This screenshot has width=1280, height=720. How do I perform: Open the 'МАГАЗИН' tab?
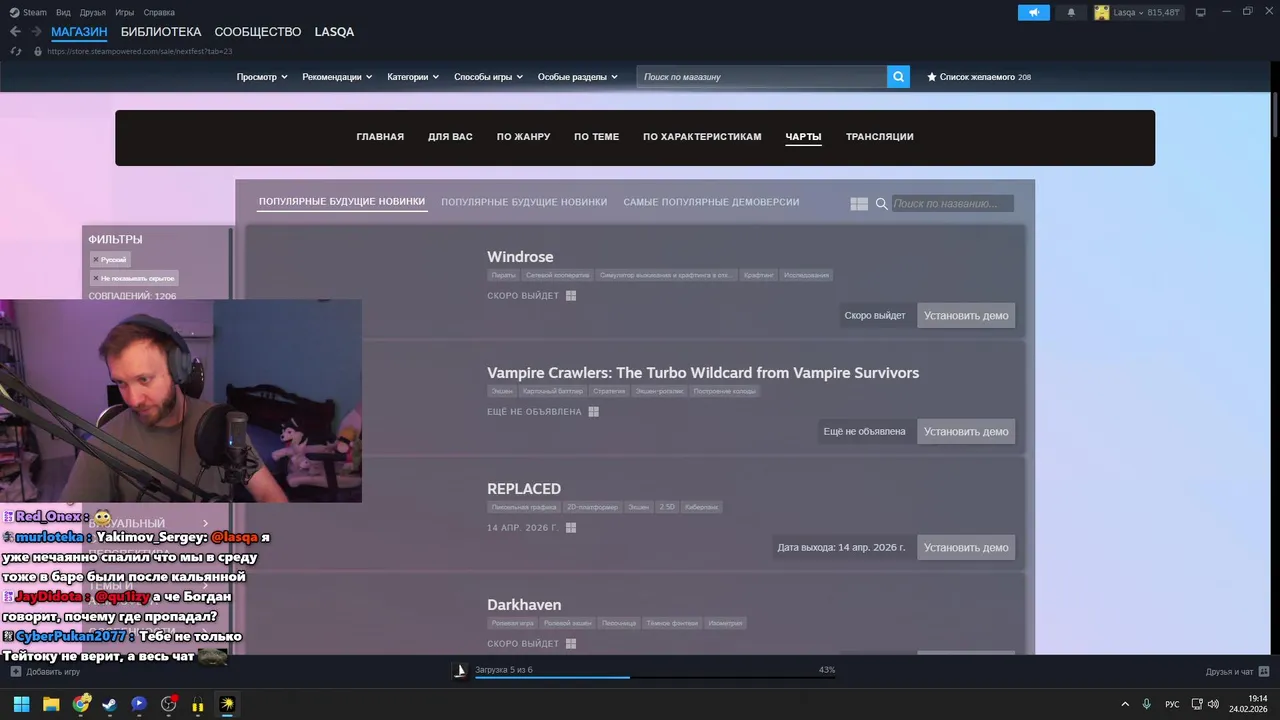(x=79, y=32)
